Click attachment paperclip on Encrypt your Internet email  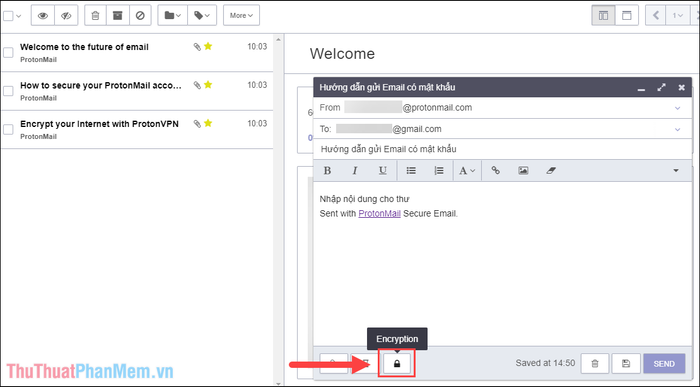[x=197, y=124]
